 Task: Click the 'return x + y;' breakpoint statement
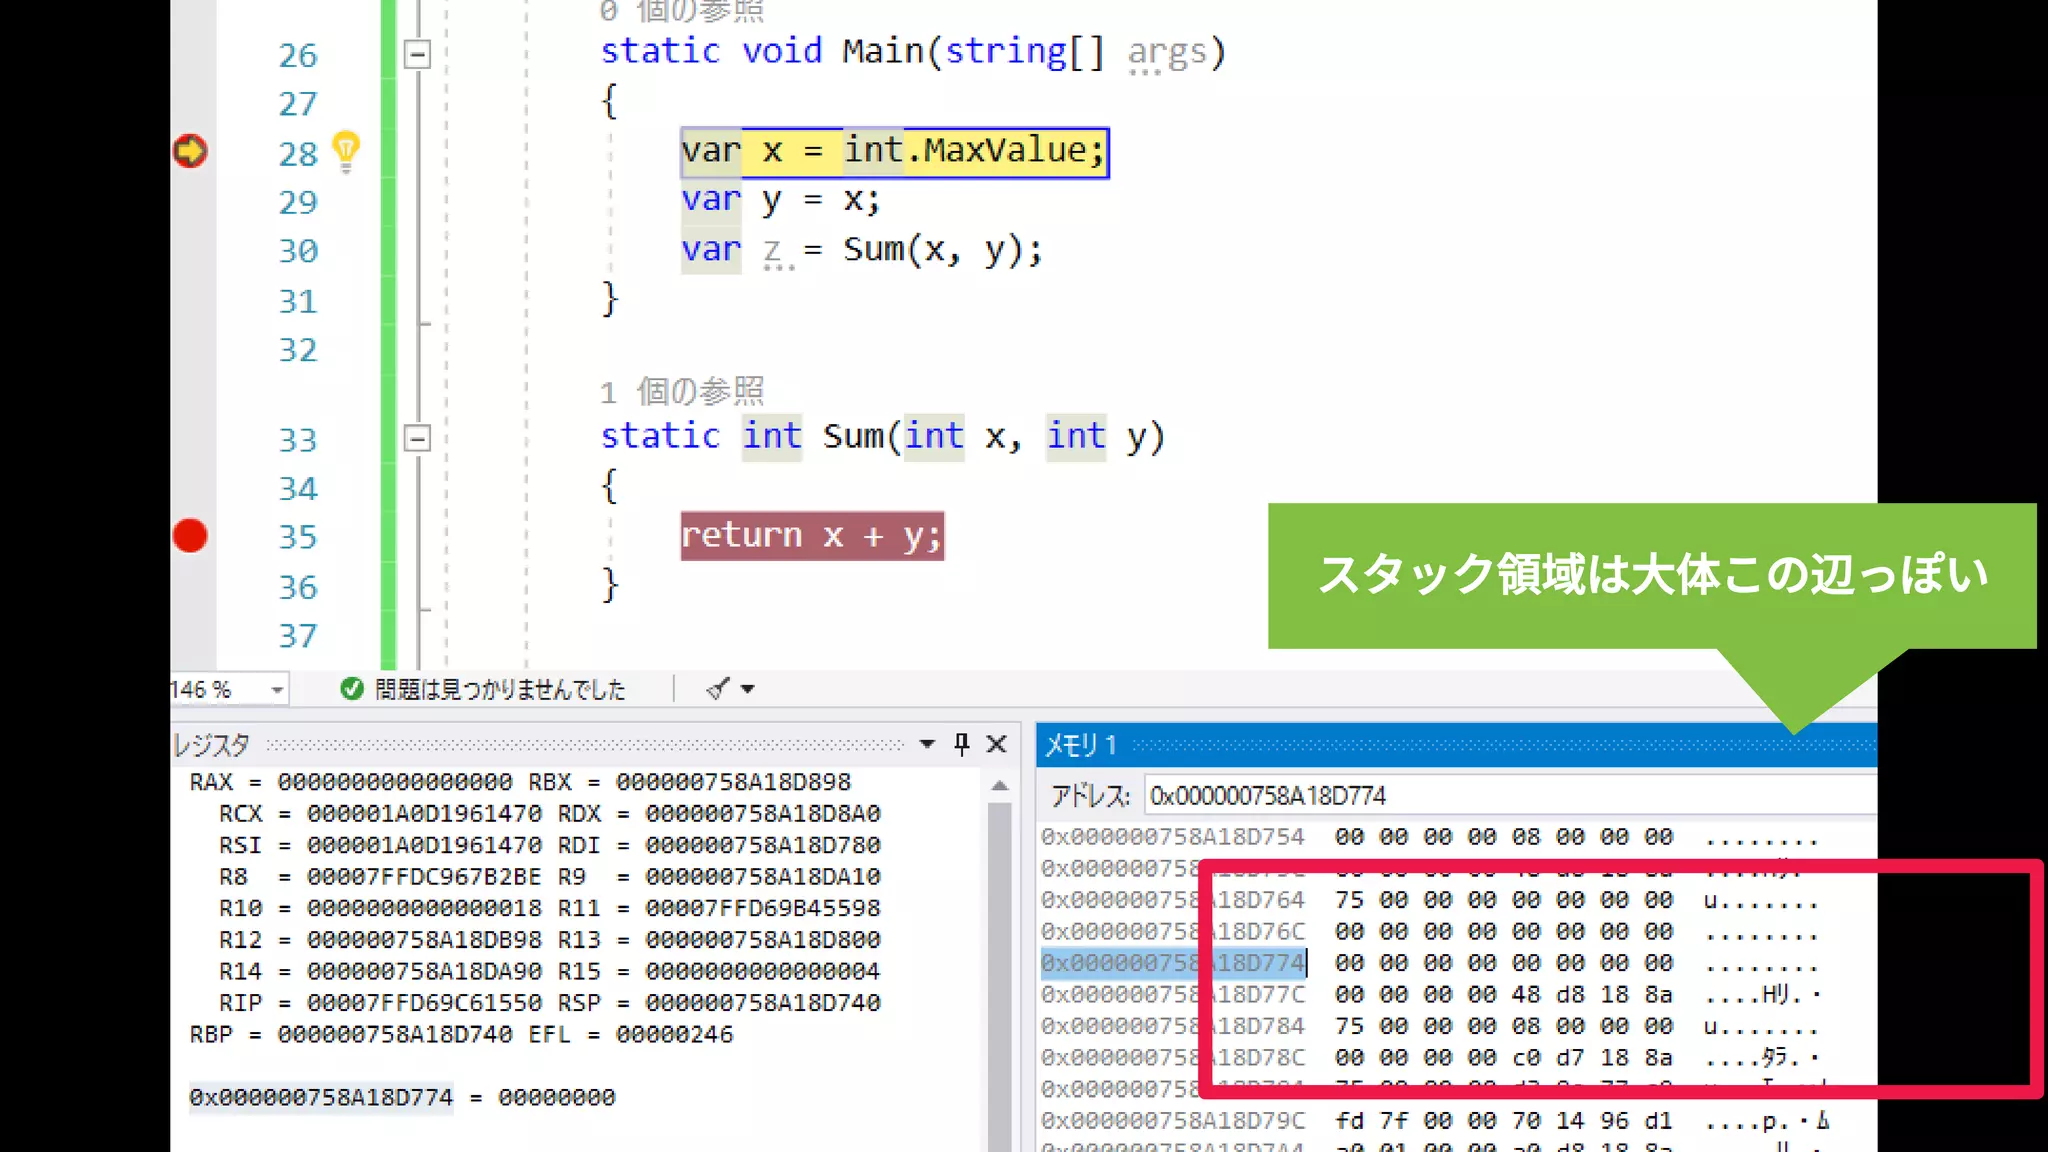(811, 536)
